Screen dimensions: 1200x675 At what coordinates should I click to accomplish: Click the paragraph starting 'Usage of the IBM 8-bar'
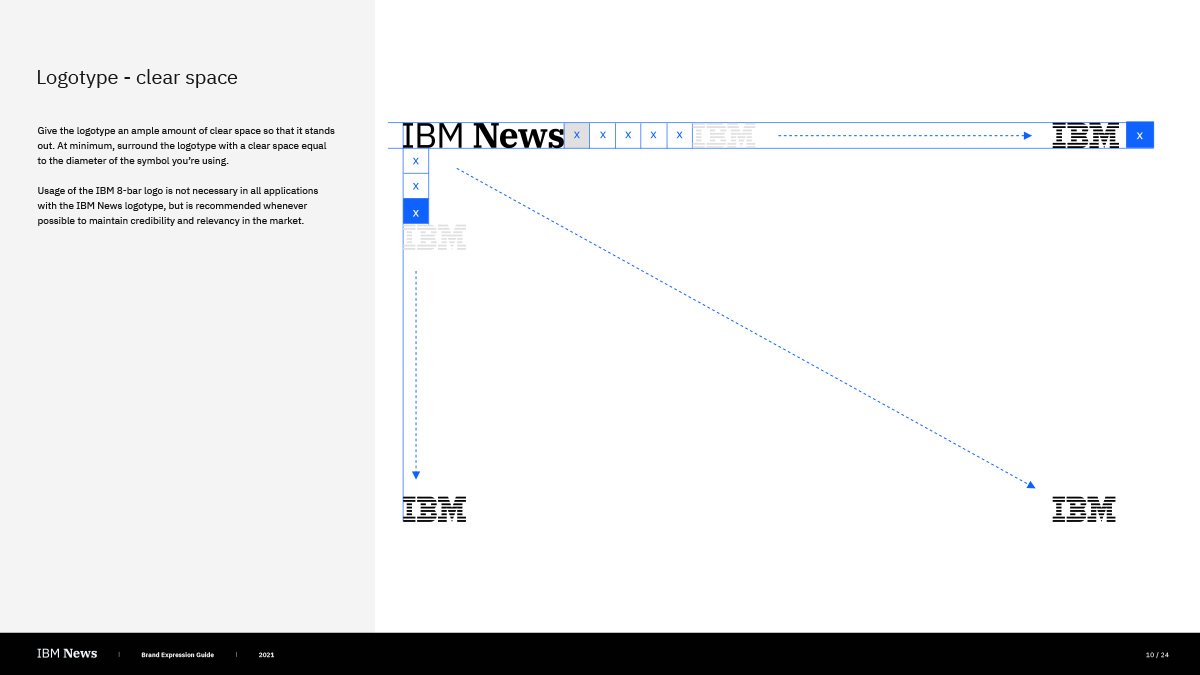pyautogui.click(x=179, y=205)
